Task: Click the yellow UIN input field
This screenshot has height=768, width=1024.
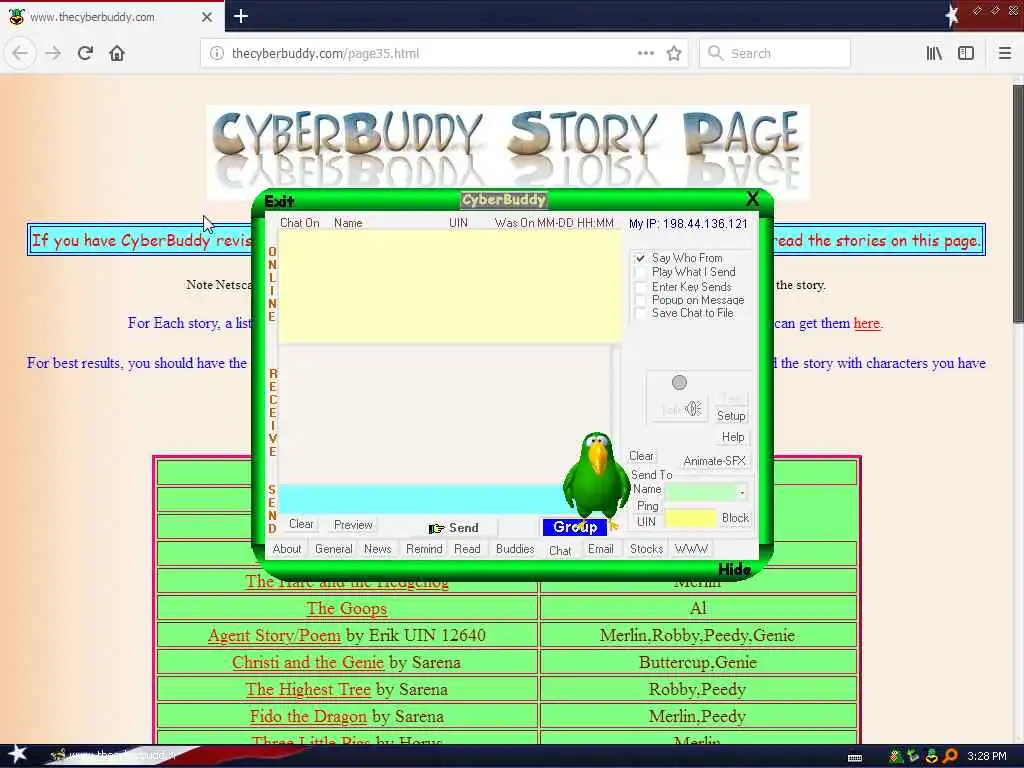Action: [x=690, y=519]
